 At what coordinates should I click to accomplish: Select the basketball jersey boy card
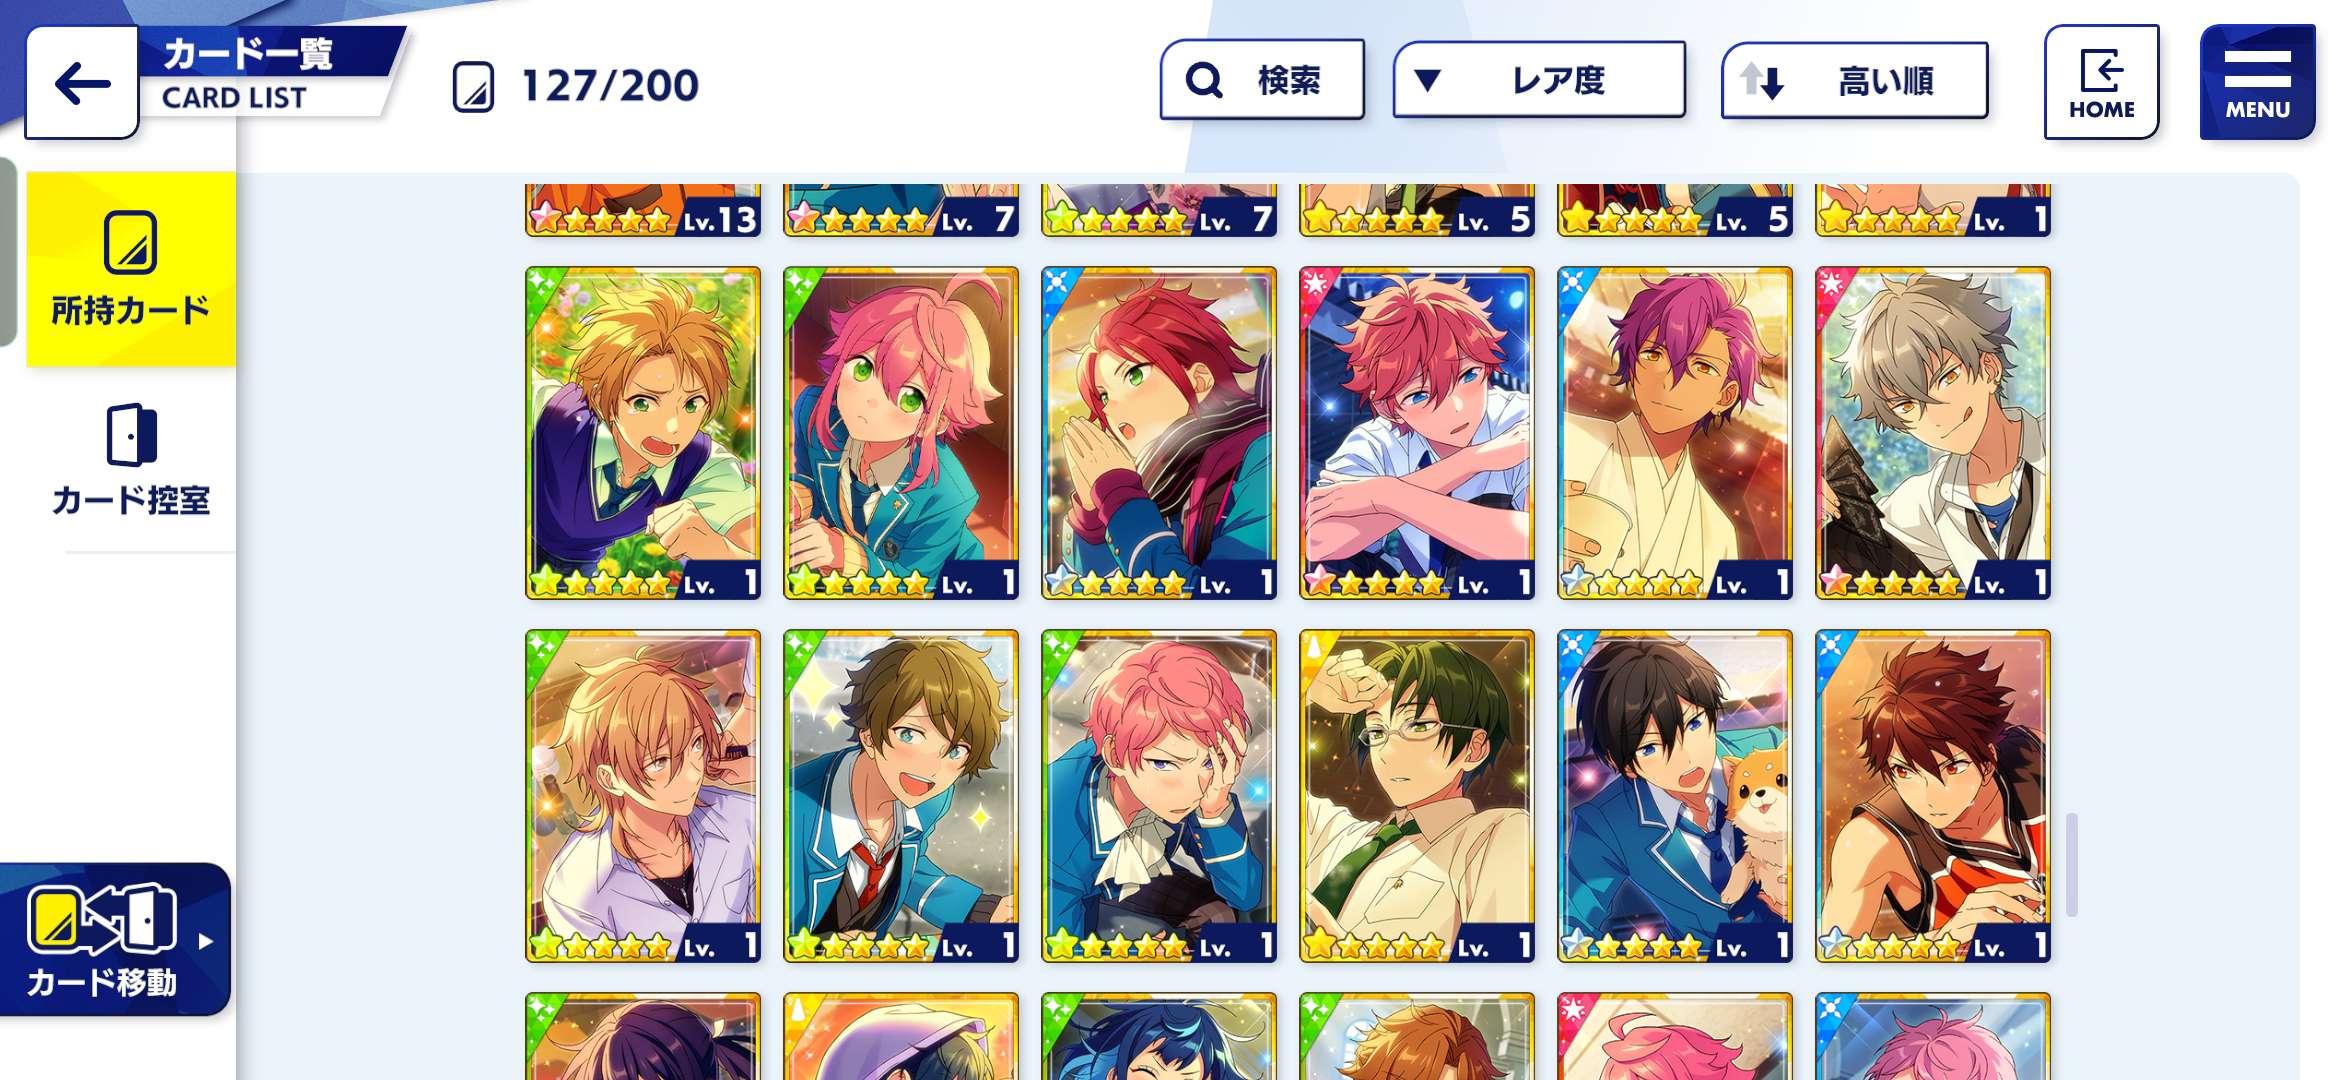click(x=1933, y=796)
